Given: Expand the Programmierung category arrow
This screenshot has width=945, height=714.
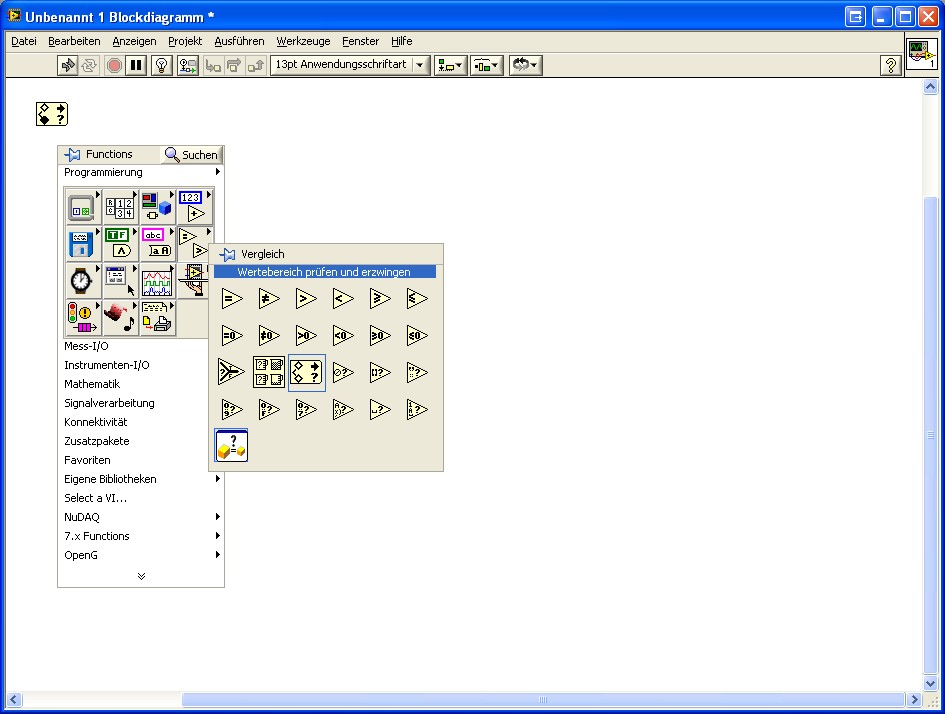Looking at the screenshot, I should point(218,172).
